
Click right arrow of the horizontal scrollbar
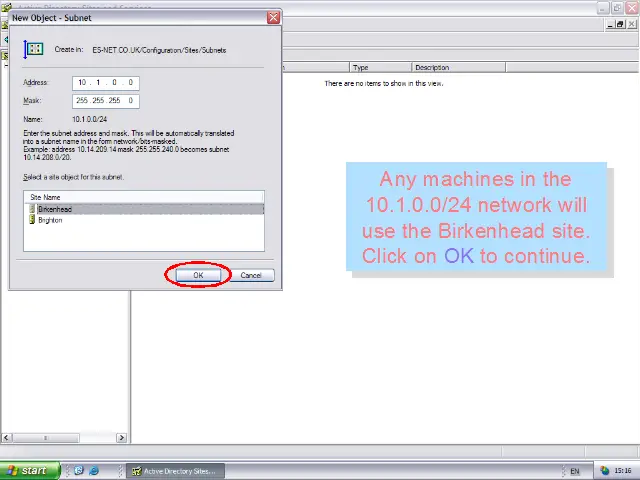[x=122, y=438]
